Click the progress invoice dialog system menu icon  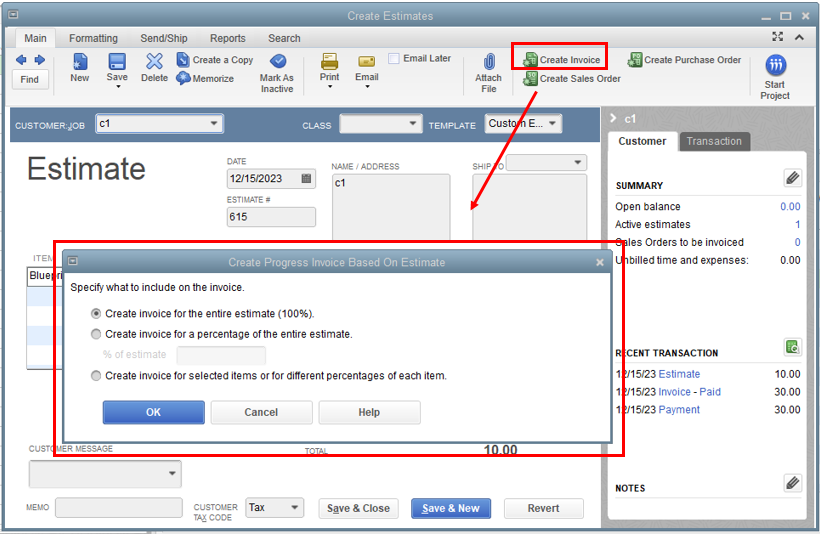(73, 261)
